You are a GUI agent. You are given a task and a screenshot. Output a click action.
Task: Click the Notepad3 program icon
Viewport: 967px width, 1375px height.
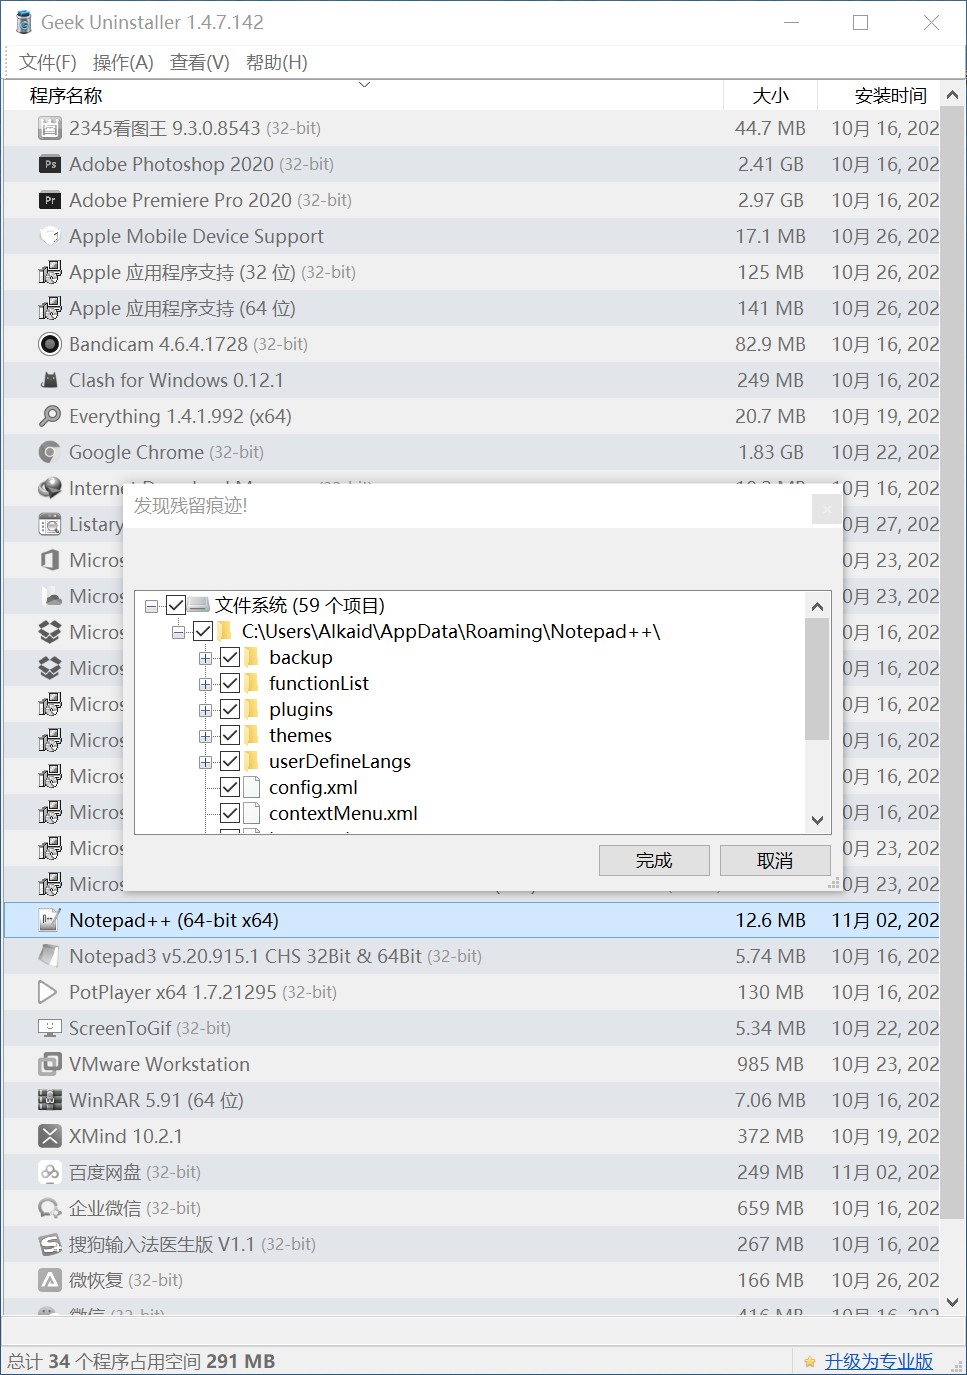pos(50,956)
